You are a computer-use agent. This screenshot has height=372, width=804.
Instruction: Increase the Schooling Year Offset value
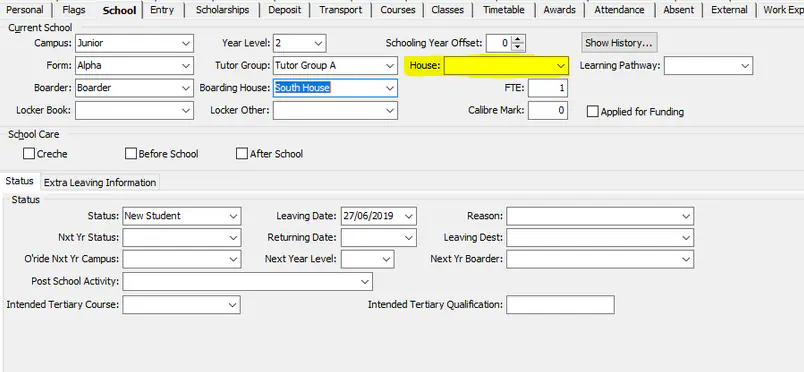518,40
